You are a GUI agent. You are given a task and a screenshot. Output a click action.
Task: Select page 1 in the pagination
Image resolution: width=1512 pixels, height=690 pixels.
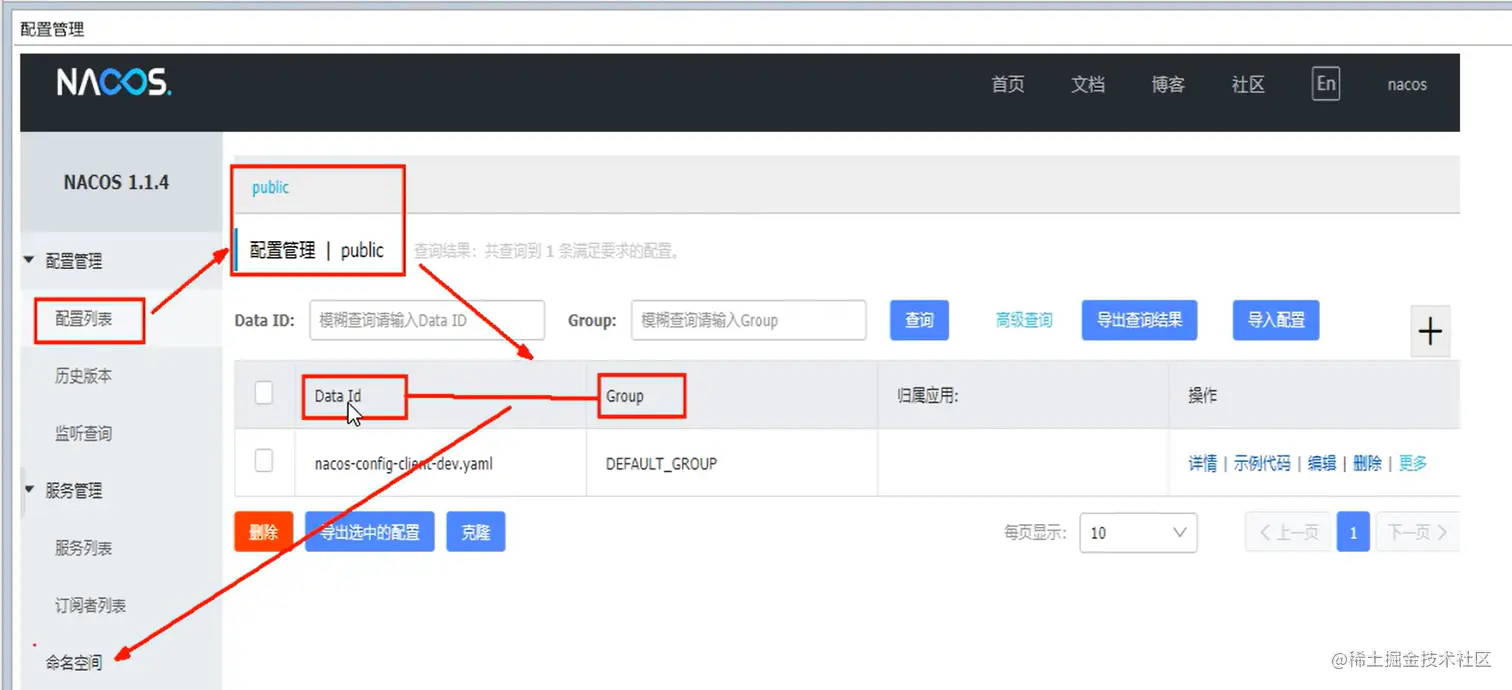pyautogui.click(x=1353, y=532)
